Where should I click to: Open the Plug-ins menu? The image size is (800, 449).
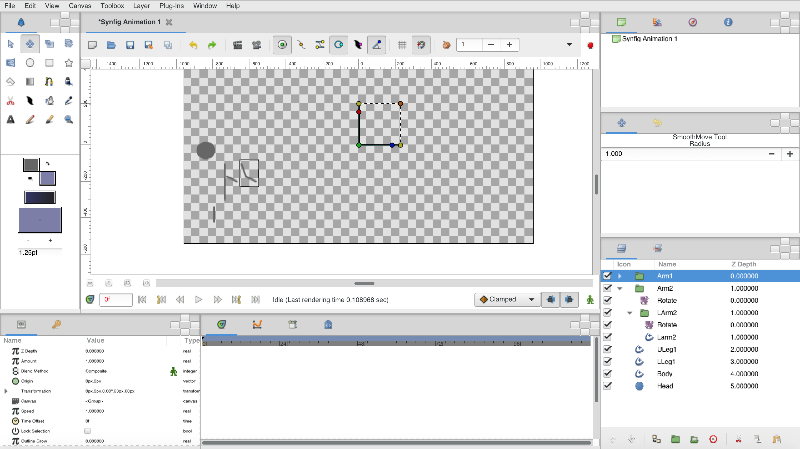click(x=171, y=6)
